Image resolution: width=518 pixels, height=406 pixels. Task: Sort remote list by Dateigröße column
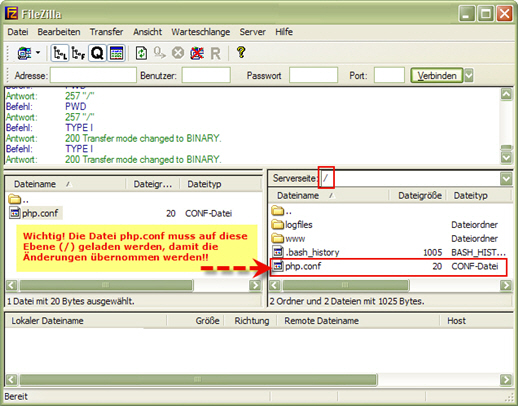pos(417,195)
